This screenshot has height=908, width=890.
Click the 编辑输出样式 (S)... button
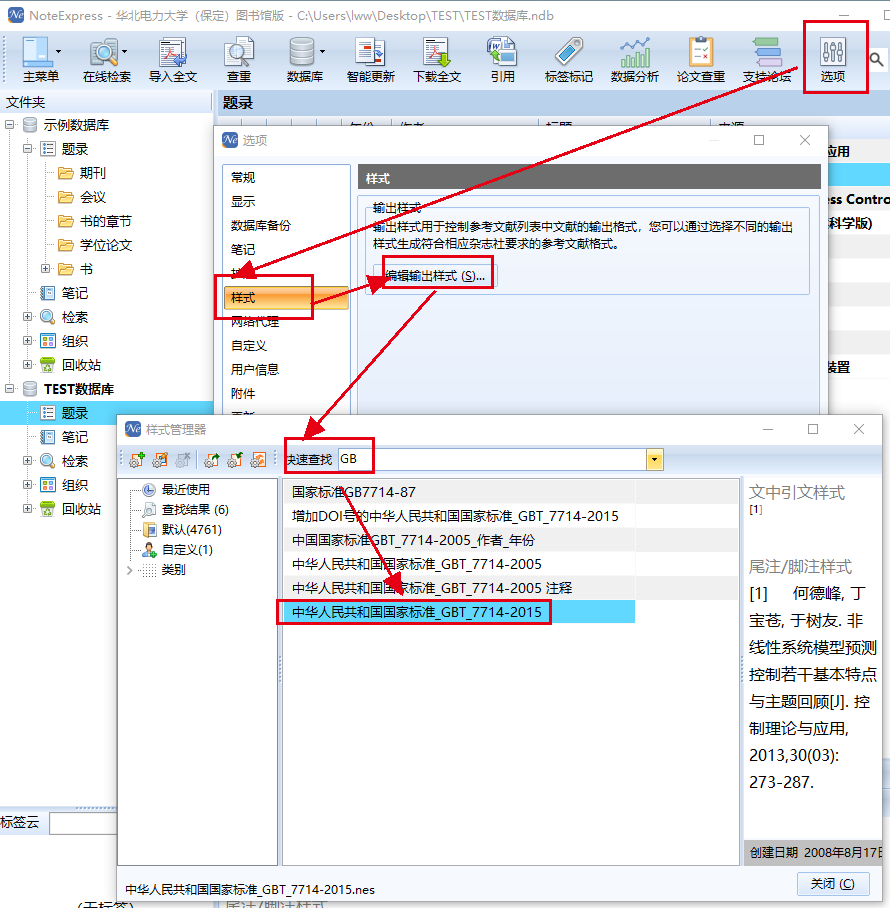coord(435,276)
